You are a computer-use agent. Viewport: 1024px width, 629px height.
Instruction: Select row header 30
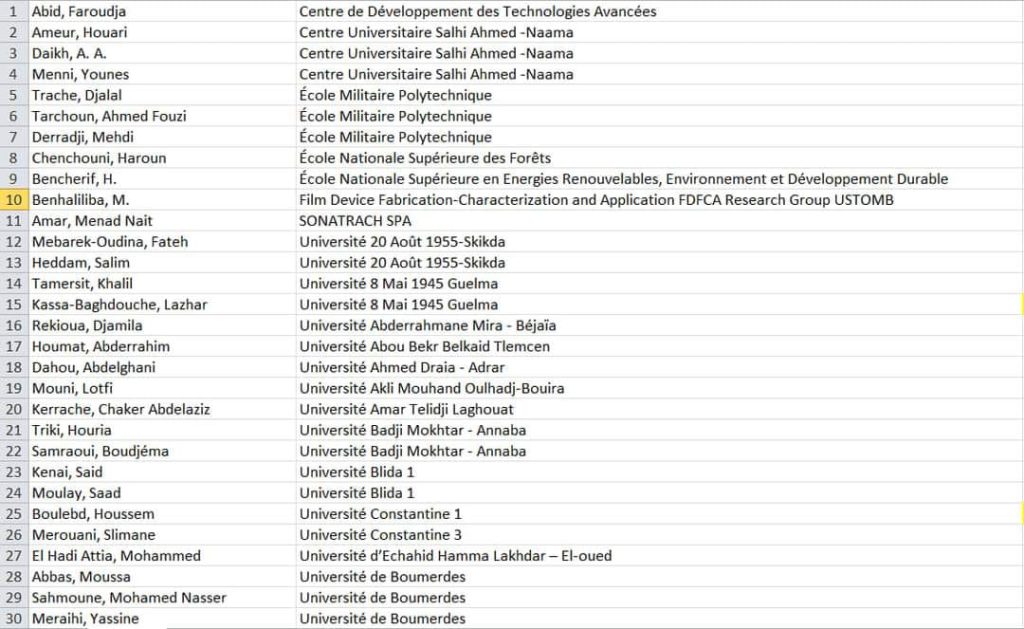click(x=14, y=619)
